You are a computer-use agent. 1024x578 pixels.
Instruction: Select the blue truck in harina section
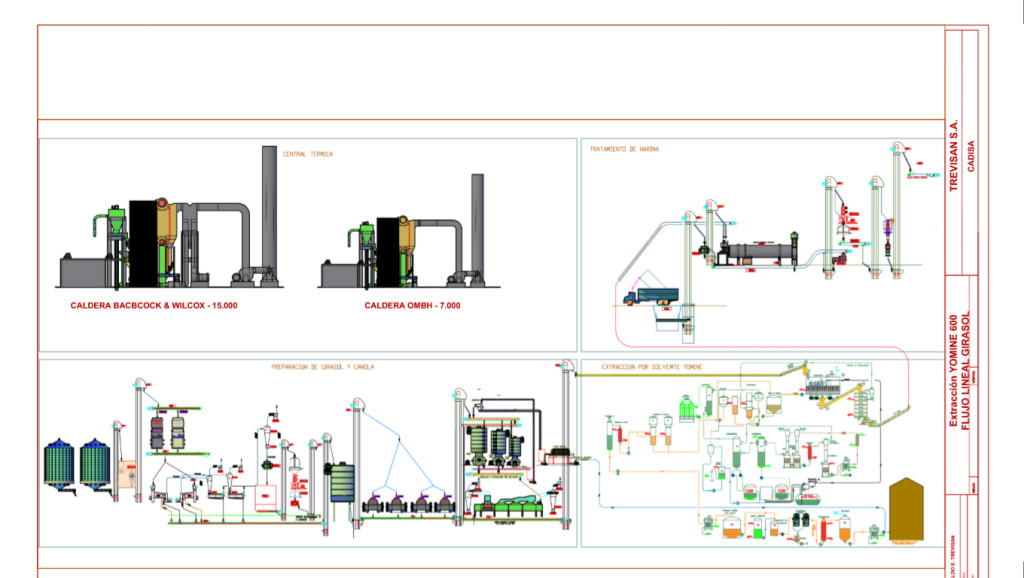pyautogui.click(x=650, y=297)
